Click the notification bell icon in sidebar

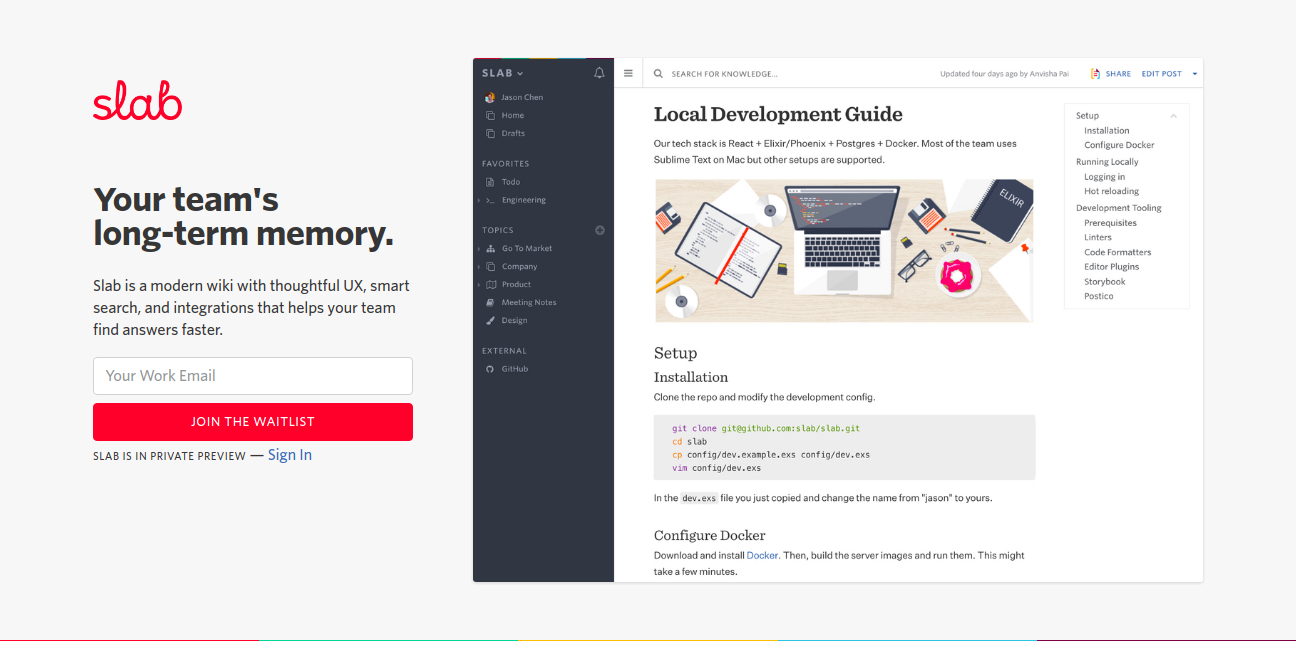coord(599,73)
